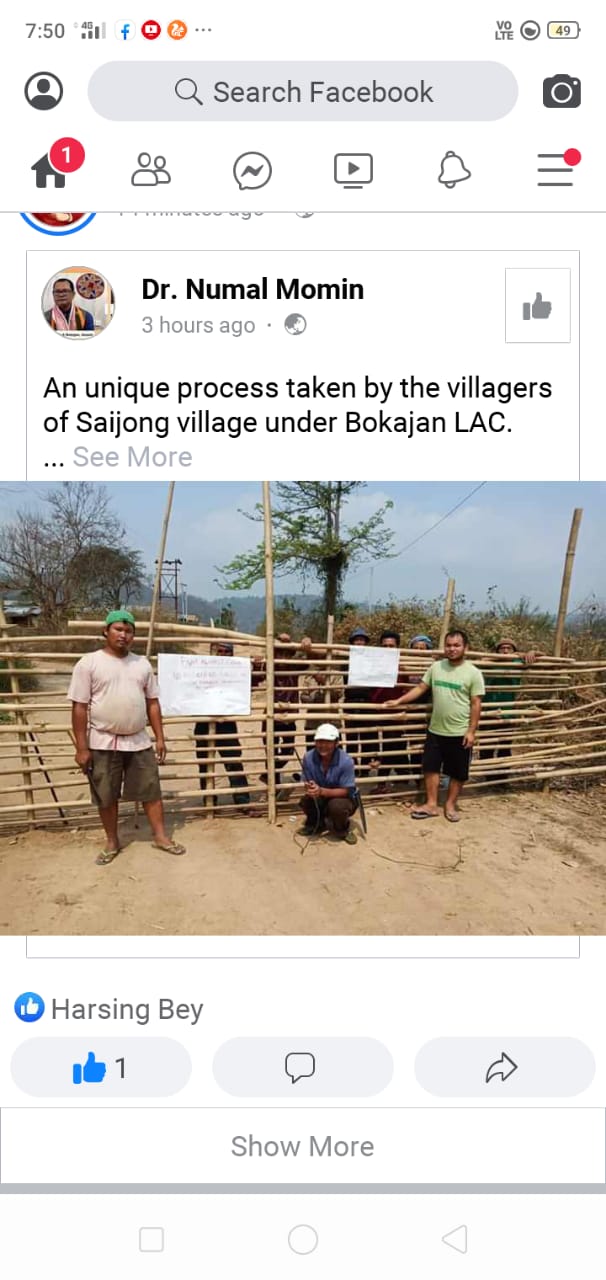The height and width of the screenshot is (1280, 606).
Task: Go to the Home feed tab
Action: (51, 169)
